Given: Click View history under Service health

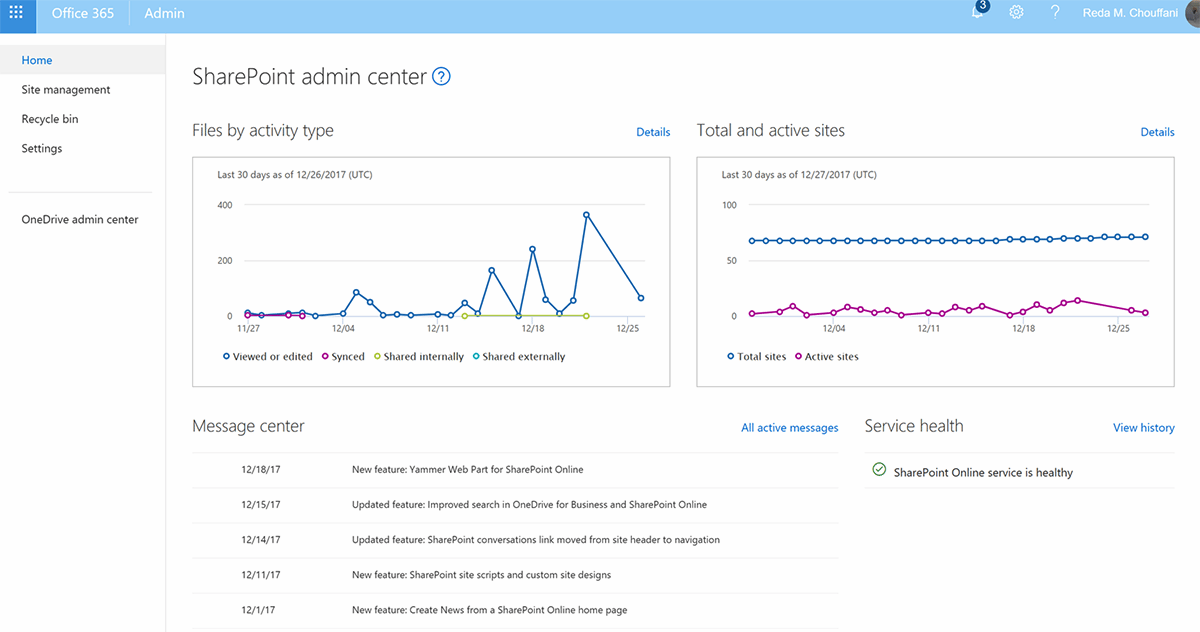Looking at the screenshot, I should pos(1143,427).
